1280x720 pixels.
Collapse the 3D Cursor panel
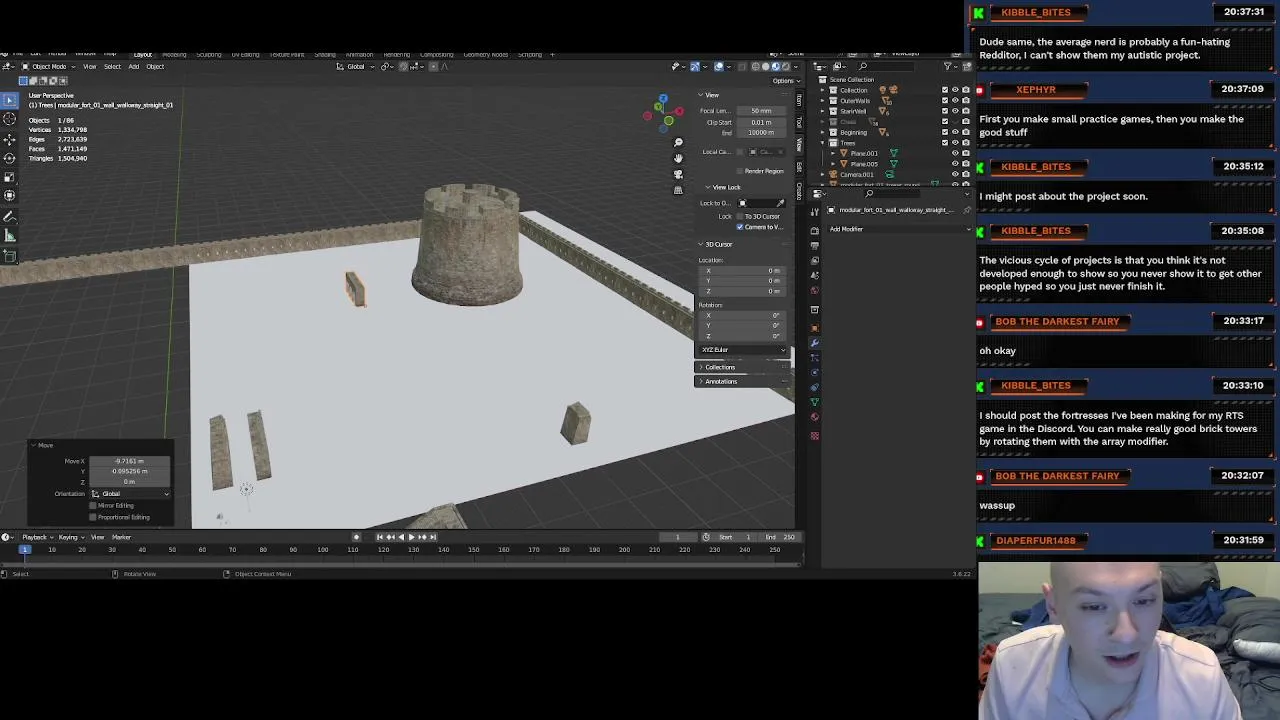coord(717,244)
